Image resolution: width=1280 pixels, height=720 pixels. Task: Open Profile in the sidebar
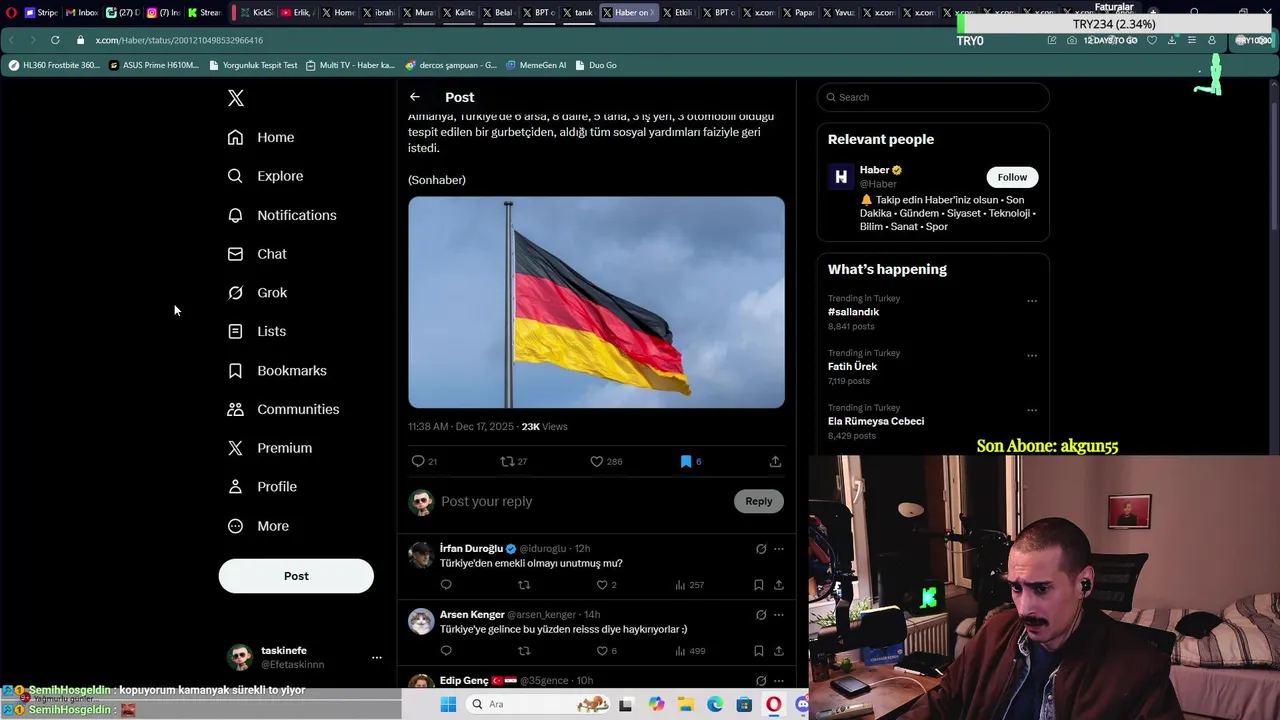(262, 487)
